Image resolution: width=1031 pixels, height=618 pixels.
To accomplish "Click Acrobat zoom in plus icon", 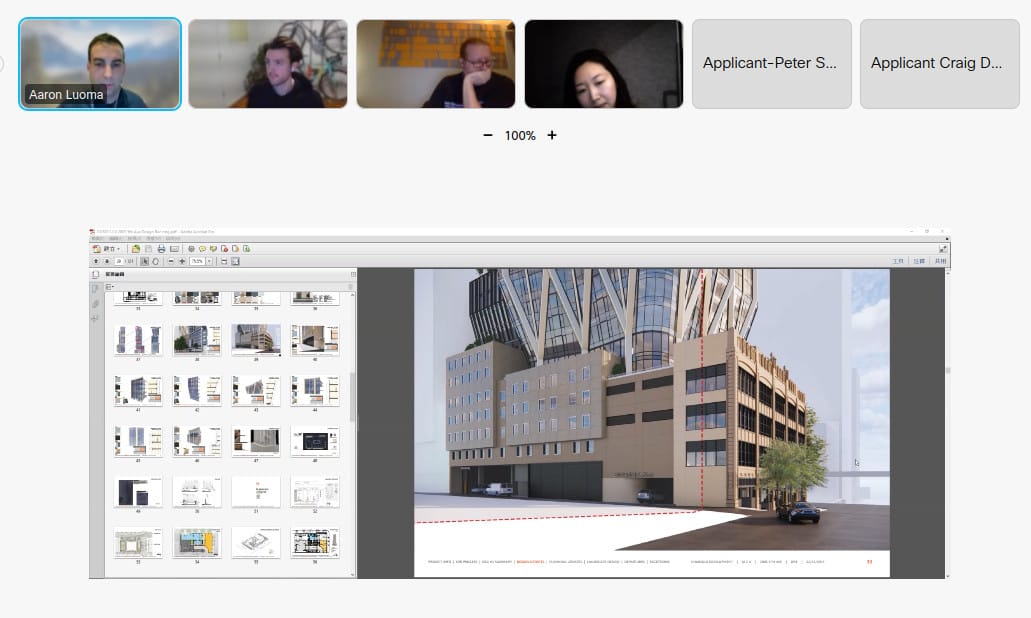I will [182, 261].
